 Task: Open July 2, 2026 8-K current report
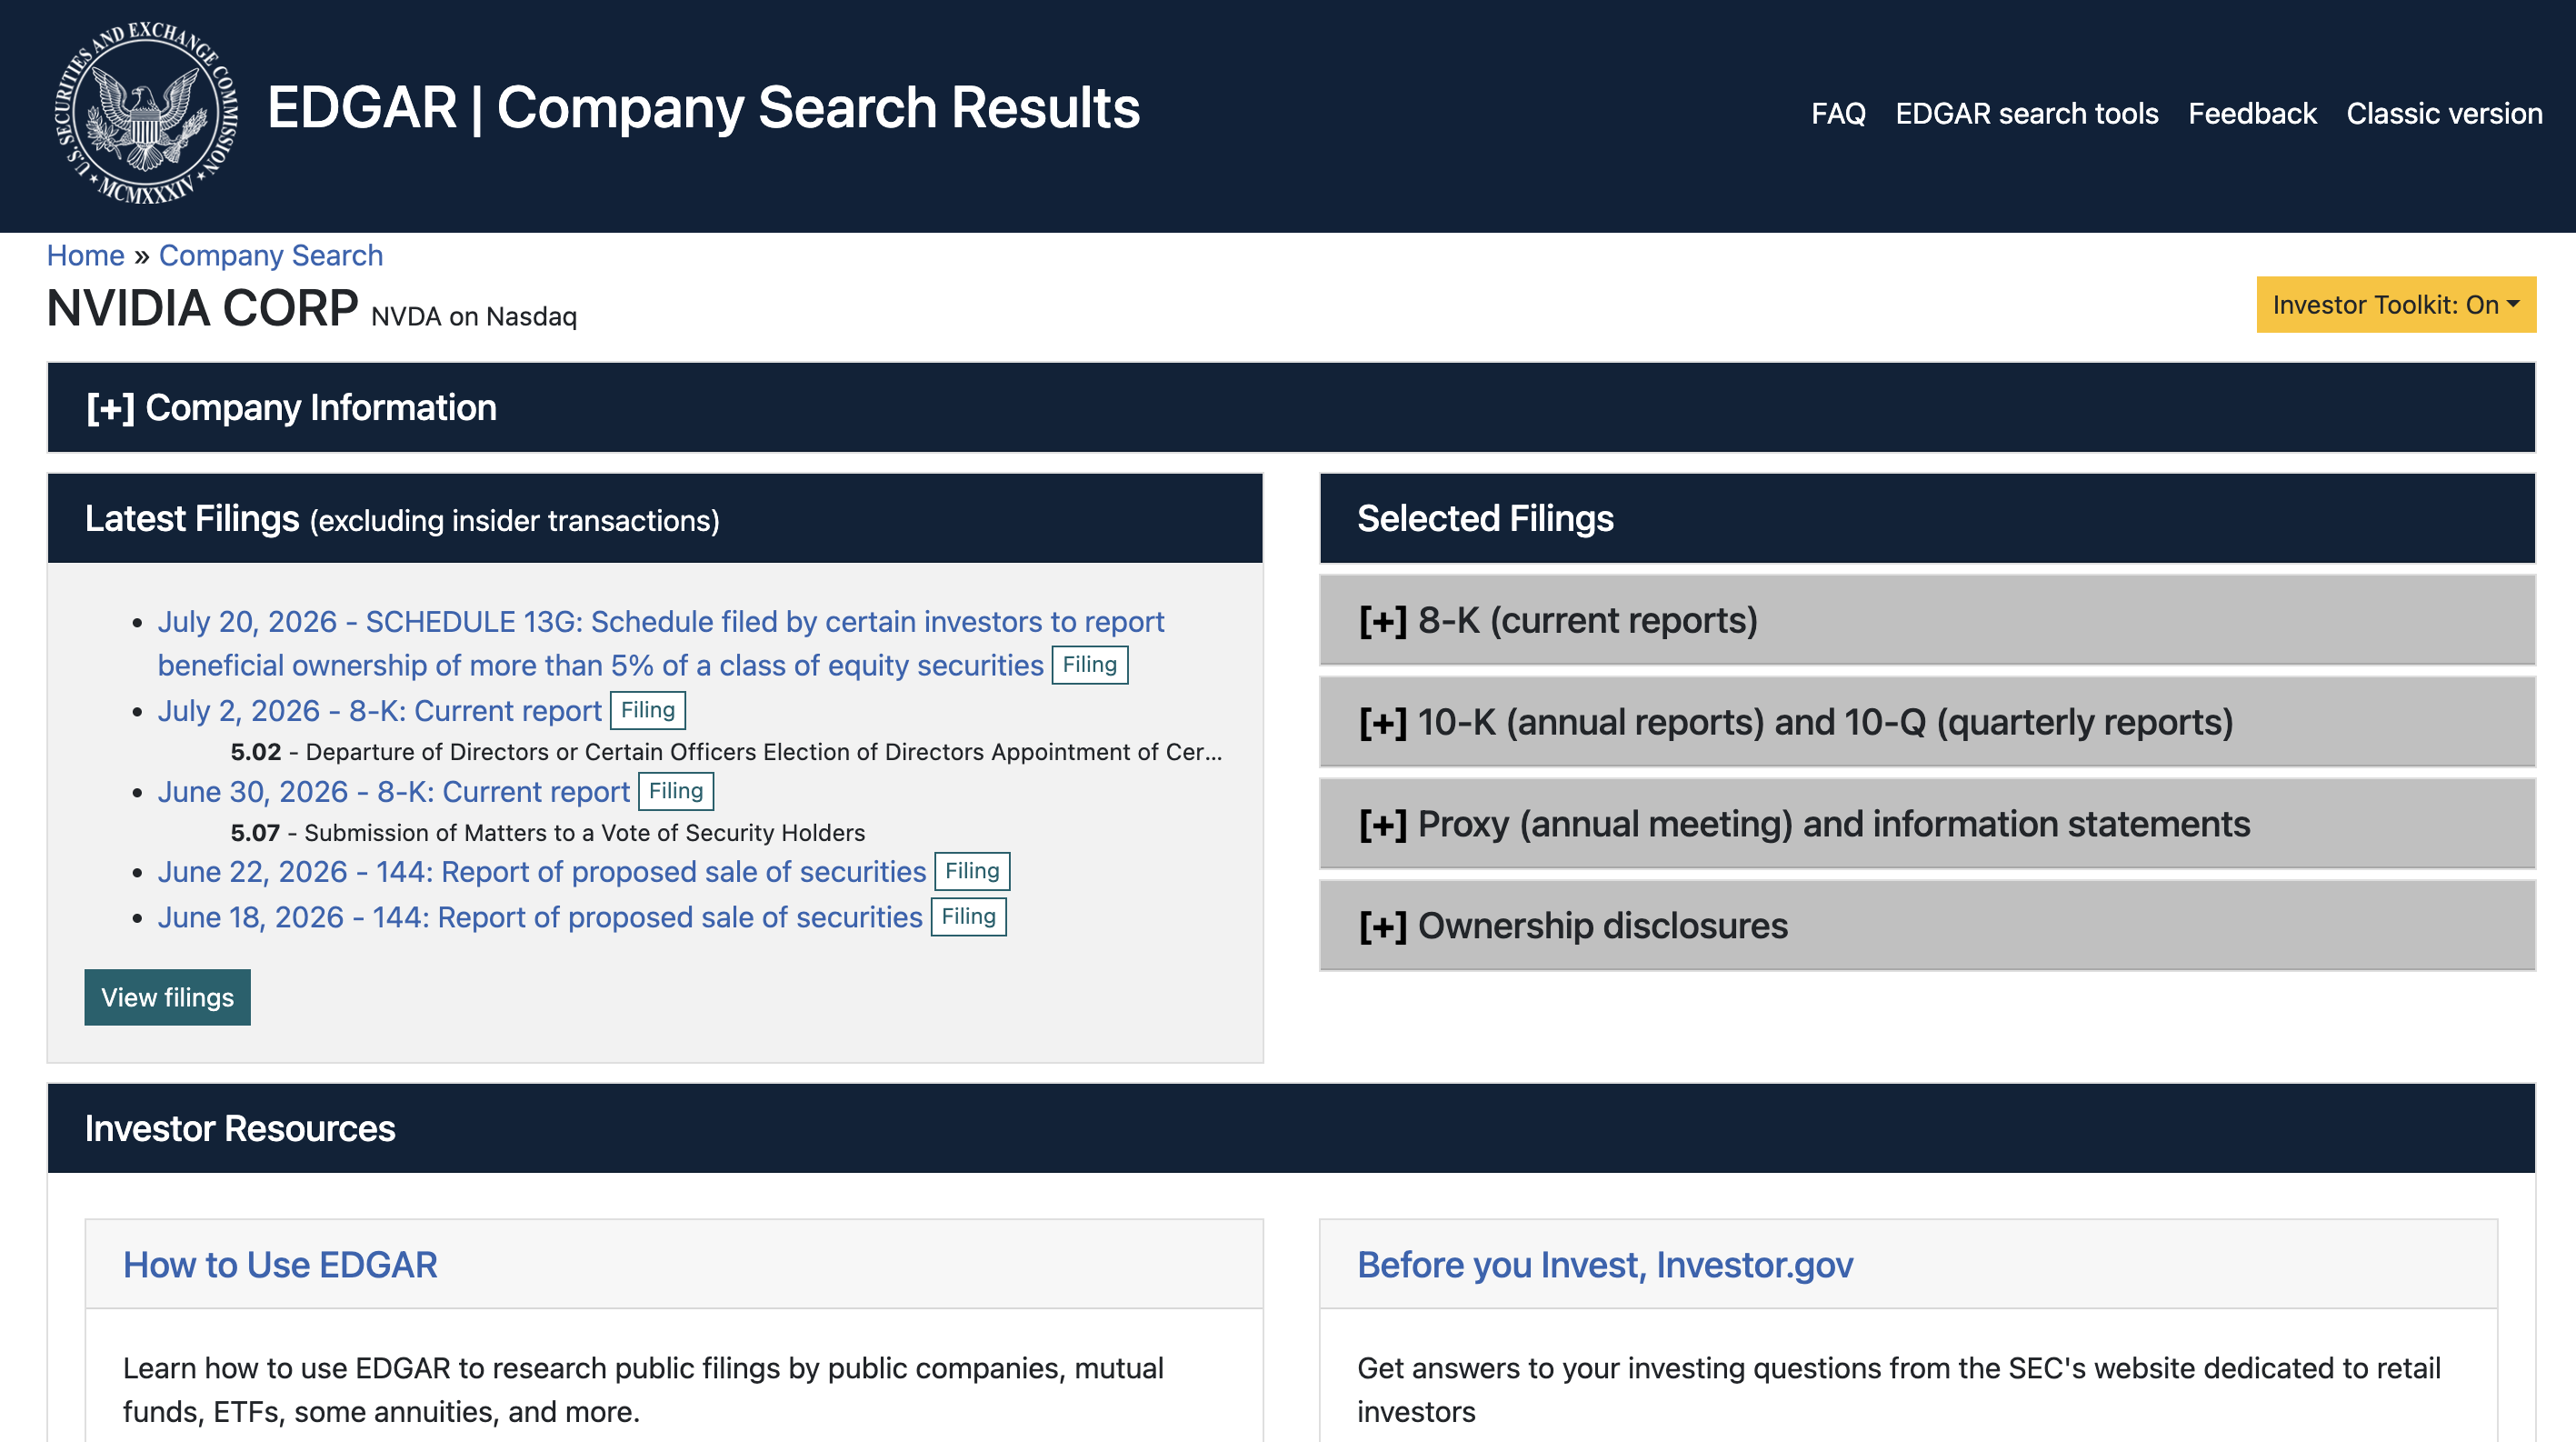pyautogui.click(x=380, y=711)
